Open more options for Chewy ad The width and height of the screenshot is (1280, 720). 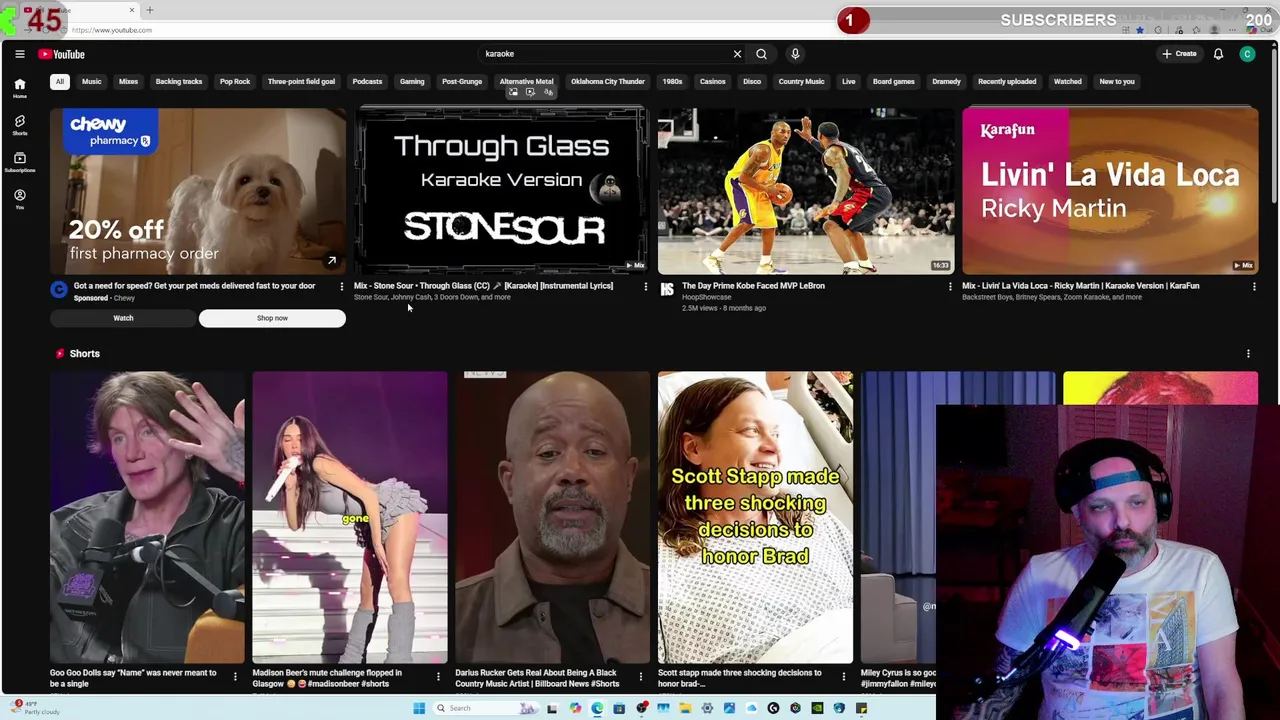click(342, 287)
